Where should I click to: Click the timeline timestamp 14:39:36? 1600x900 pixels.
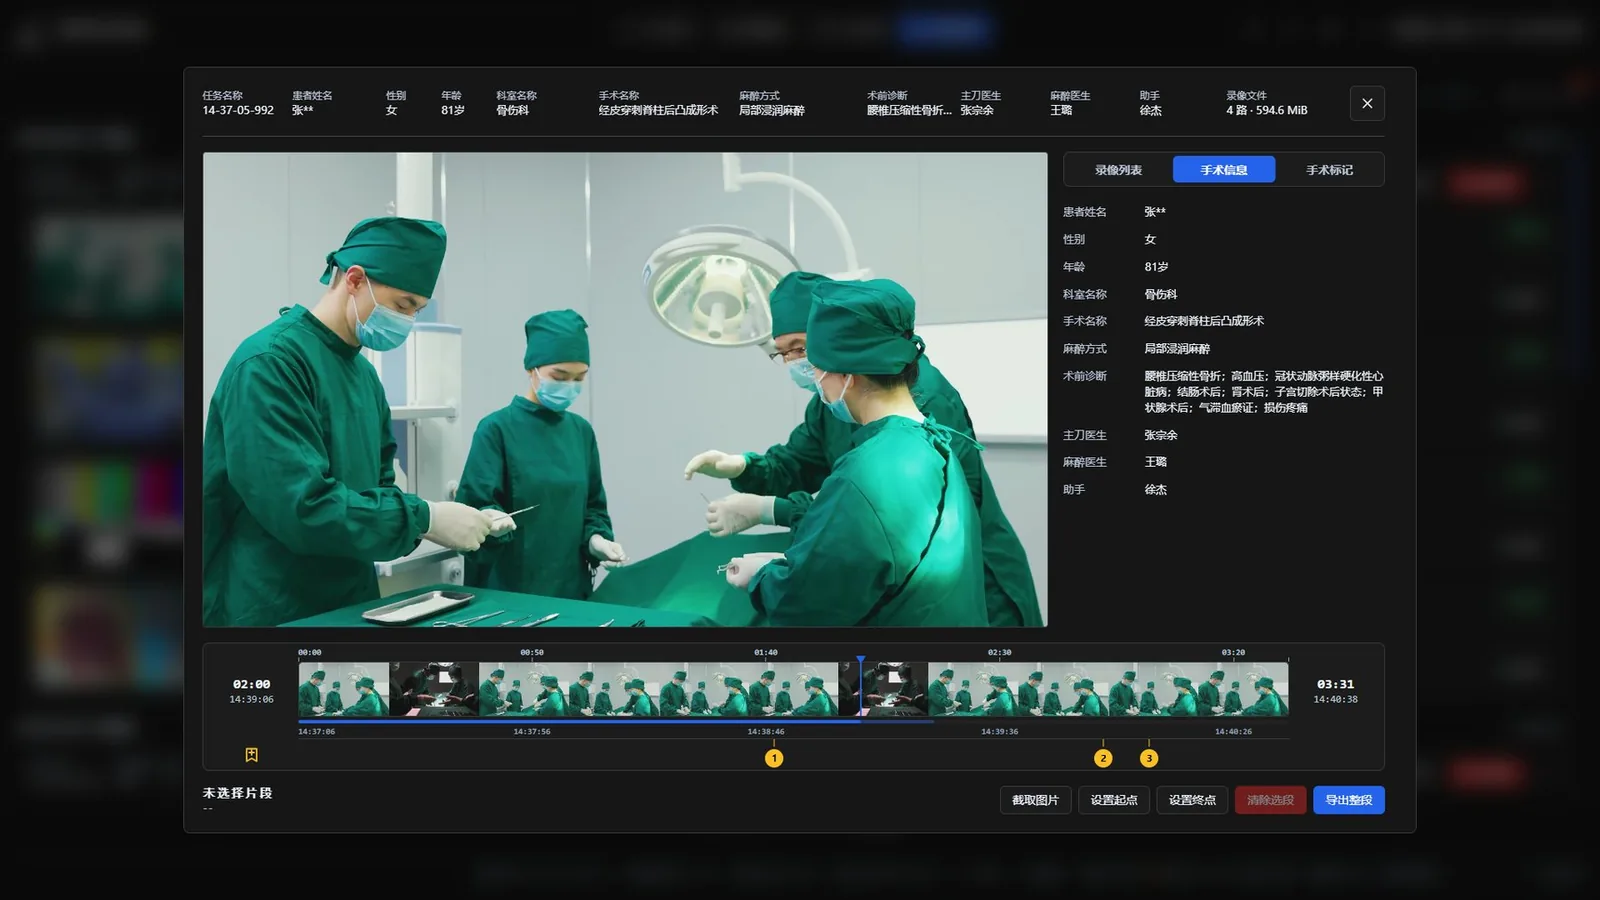point(999,731)
